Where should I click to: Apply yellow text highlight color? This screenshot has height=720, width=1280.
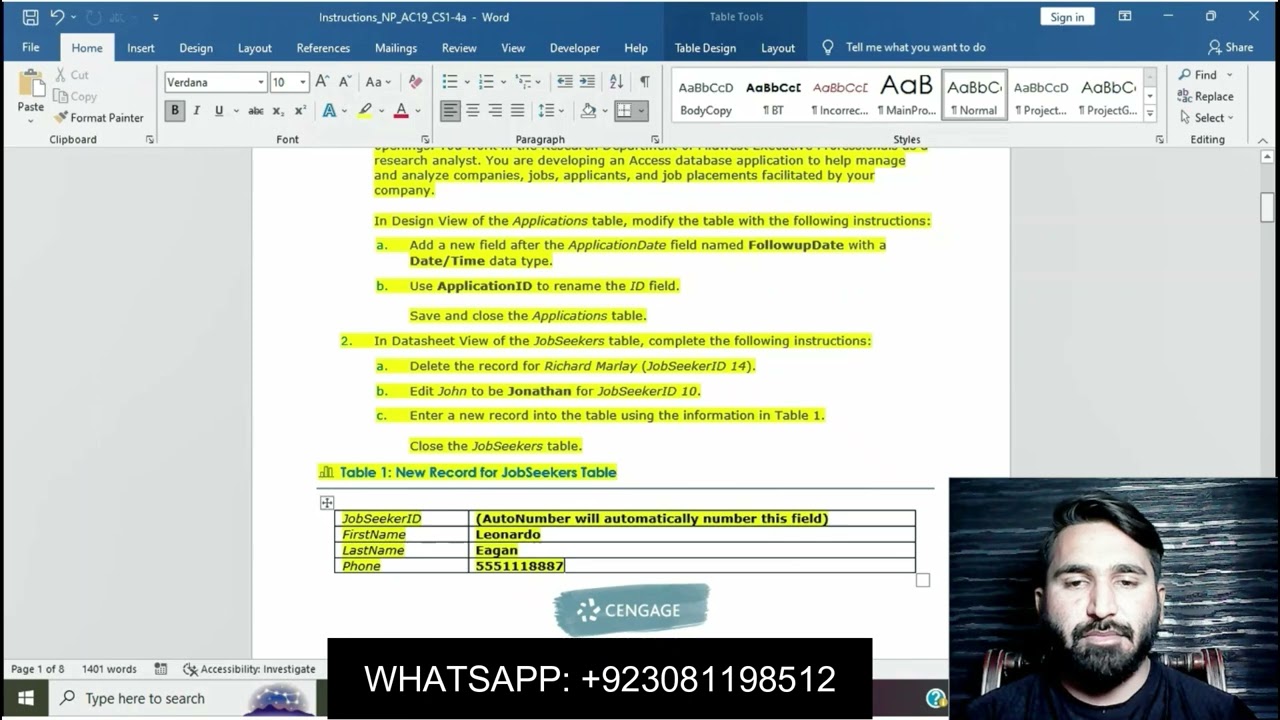click(365, 111)
